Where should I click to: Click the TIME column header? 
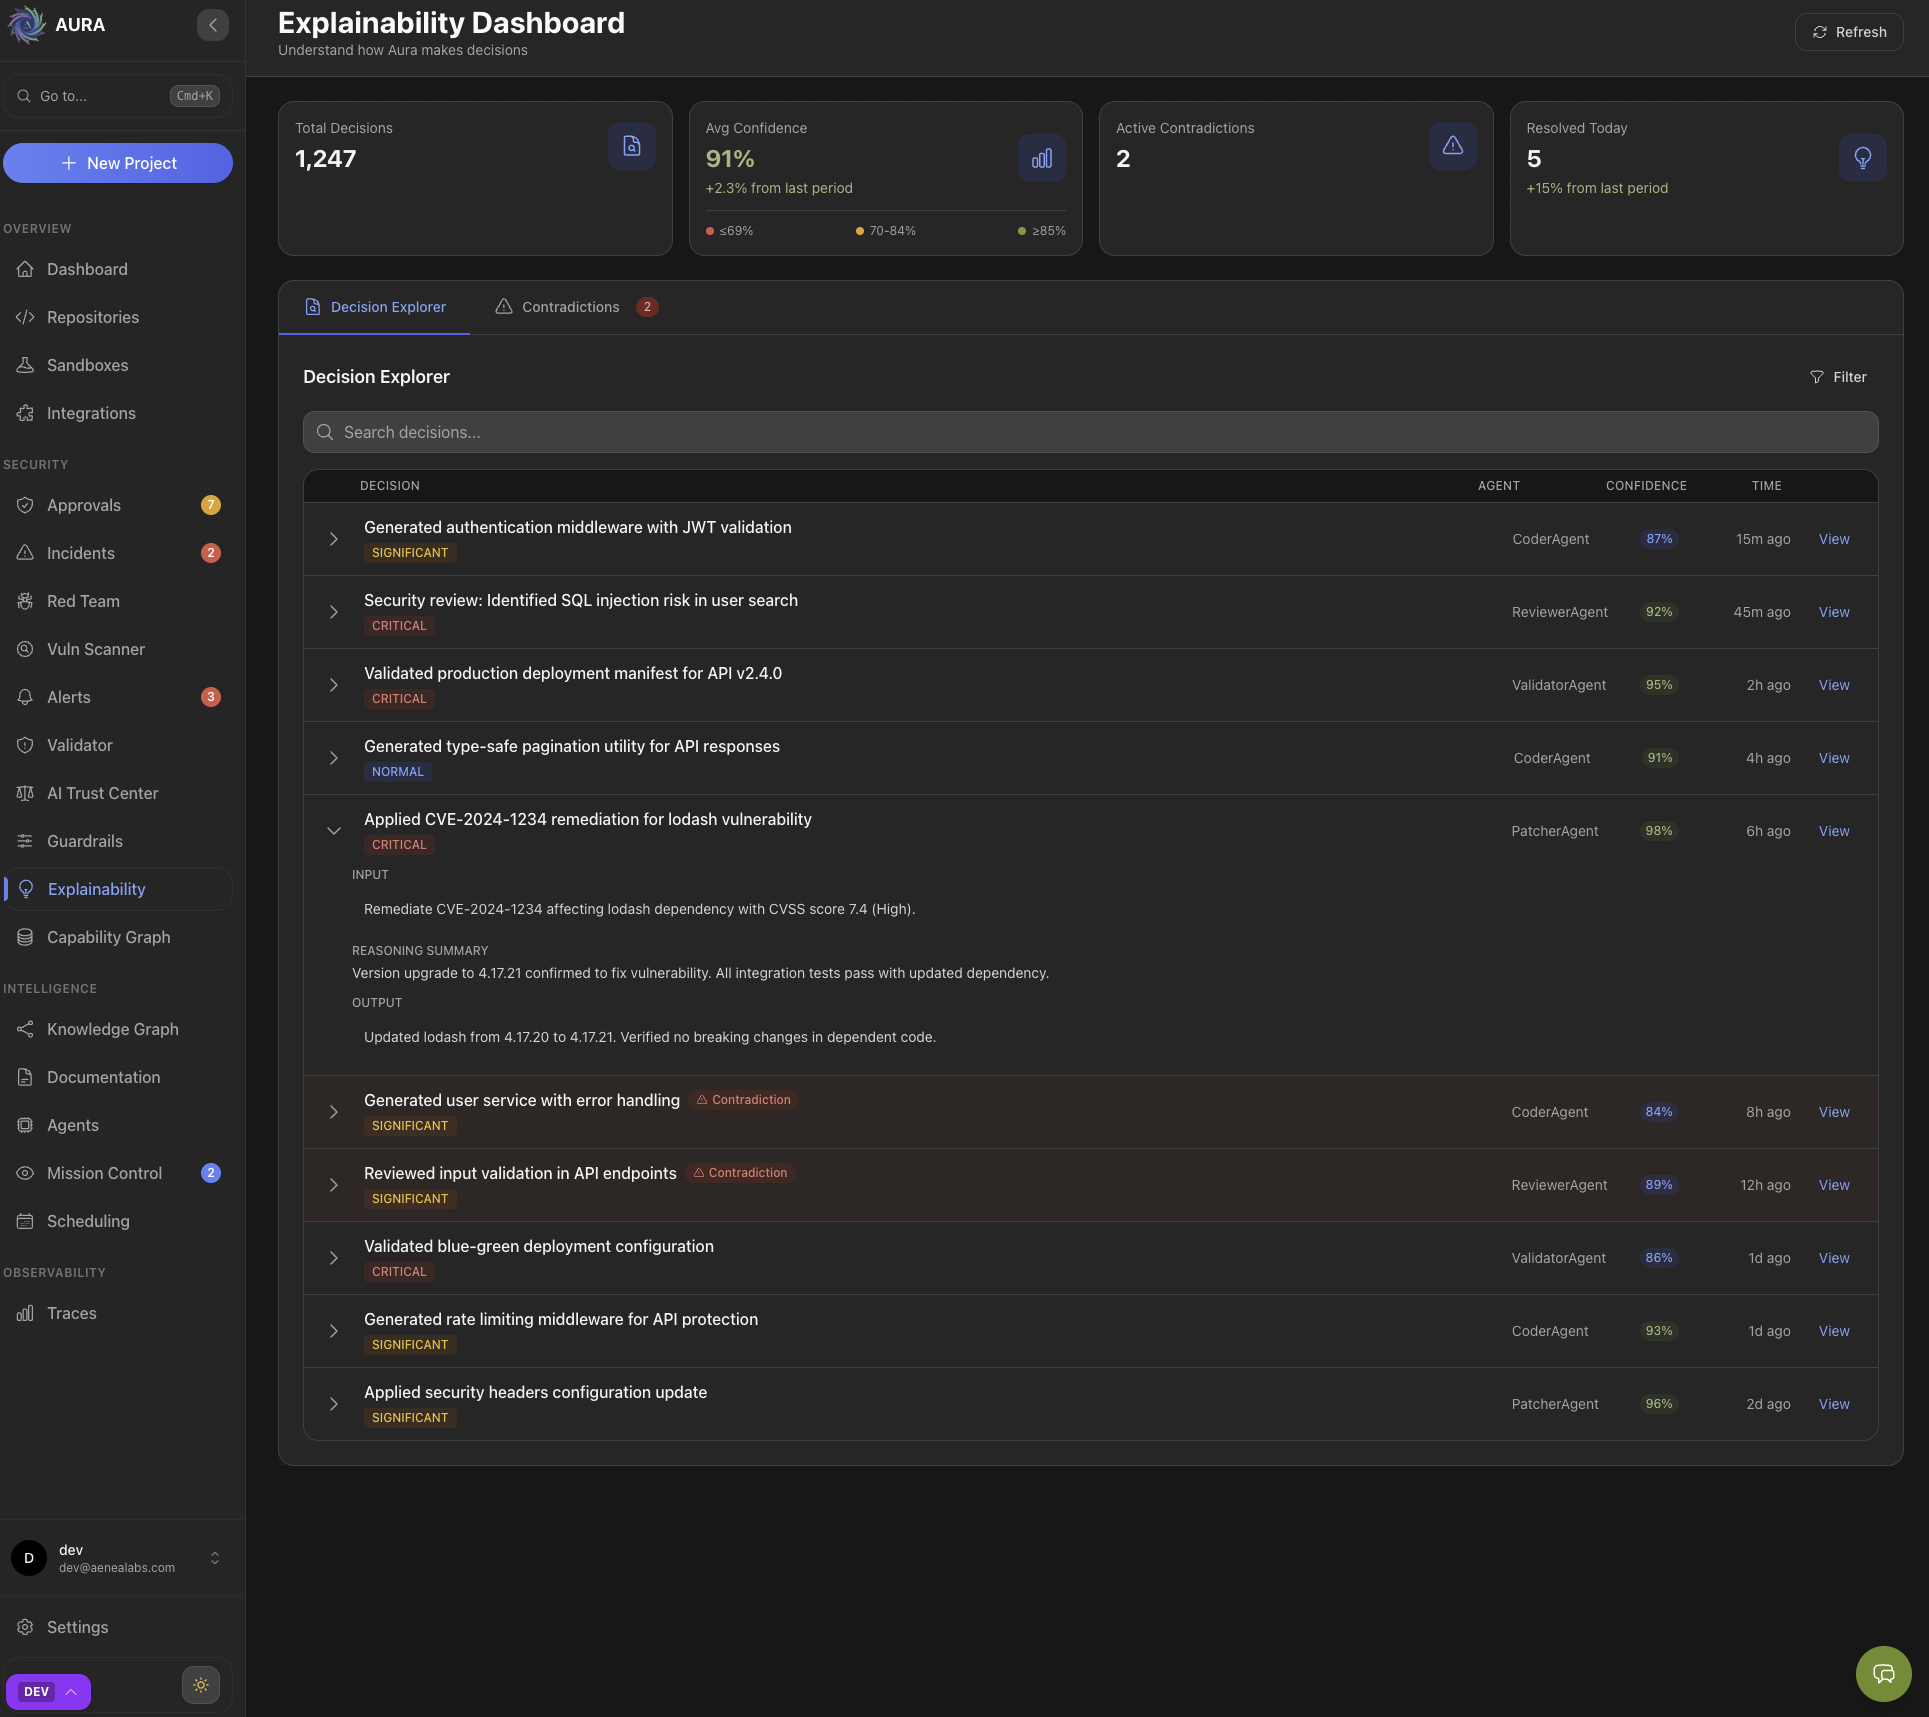tap(1766, 486)
